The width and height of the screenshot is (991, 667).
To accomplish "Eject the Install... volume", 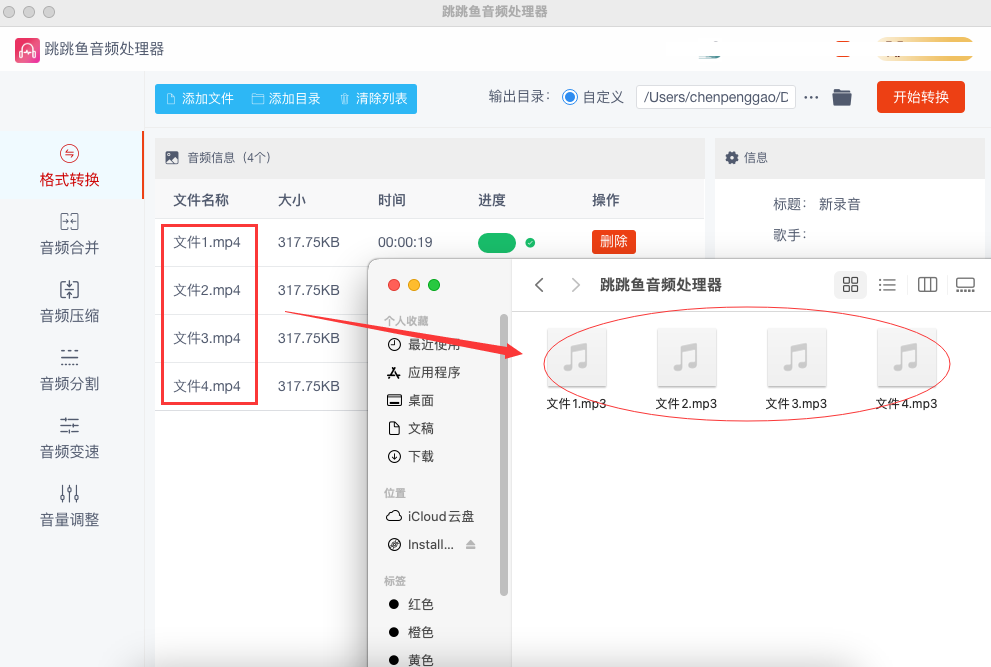I will [470, 544].
